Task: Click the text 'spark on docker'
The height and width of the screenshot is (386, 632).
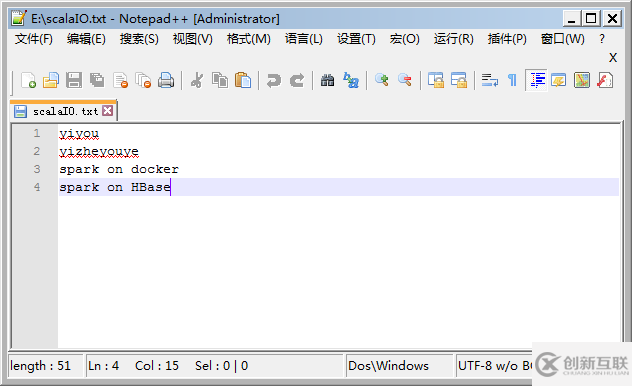Action: [119, 169]
